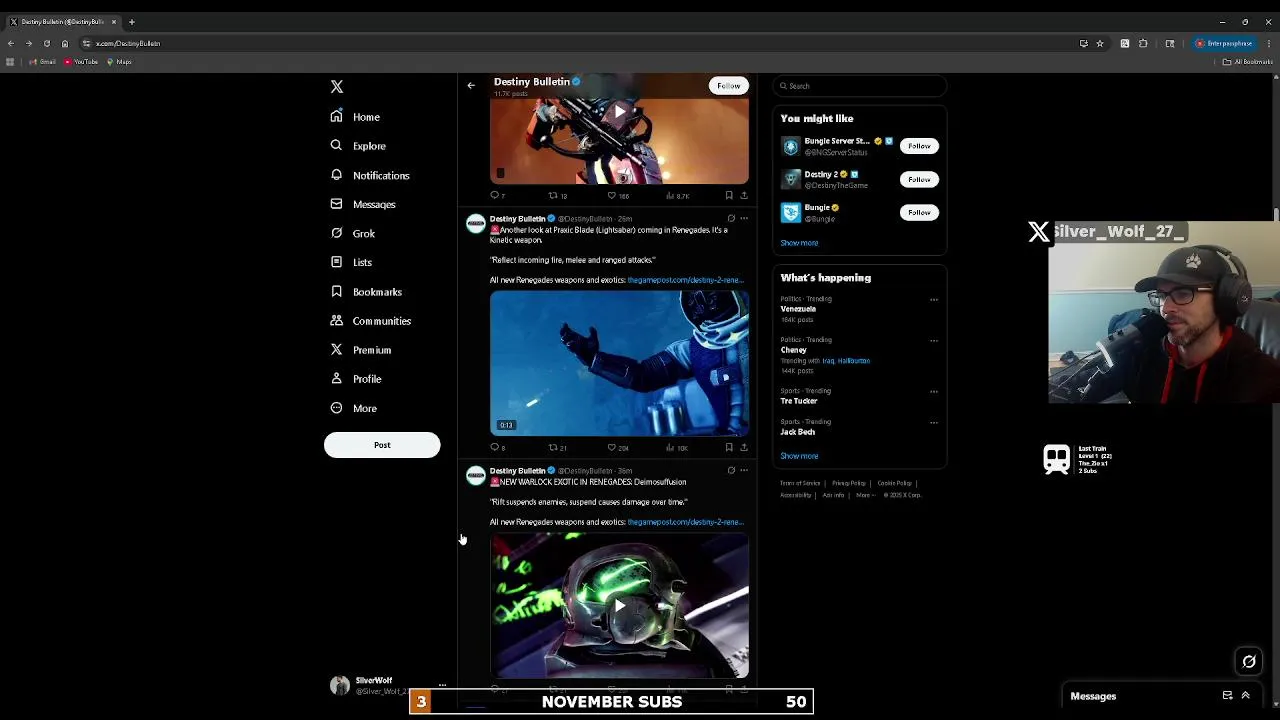Open the Terms of Service link
1280x720 pixels.
pos(800,484)
